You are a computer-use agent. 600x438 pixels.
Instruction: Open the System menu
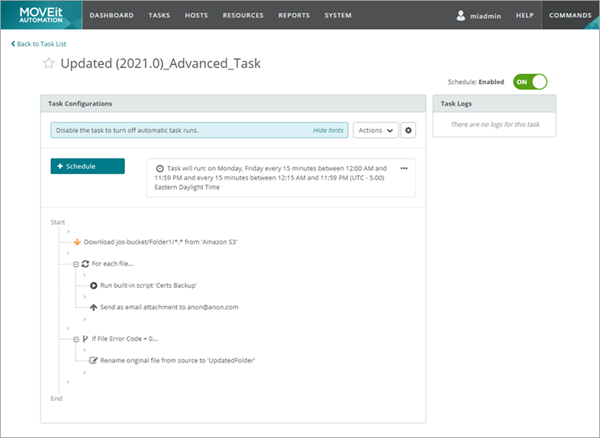(x=338, y=15)
